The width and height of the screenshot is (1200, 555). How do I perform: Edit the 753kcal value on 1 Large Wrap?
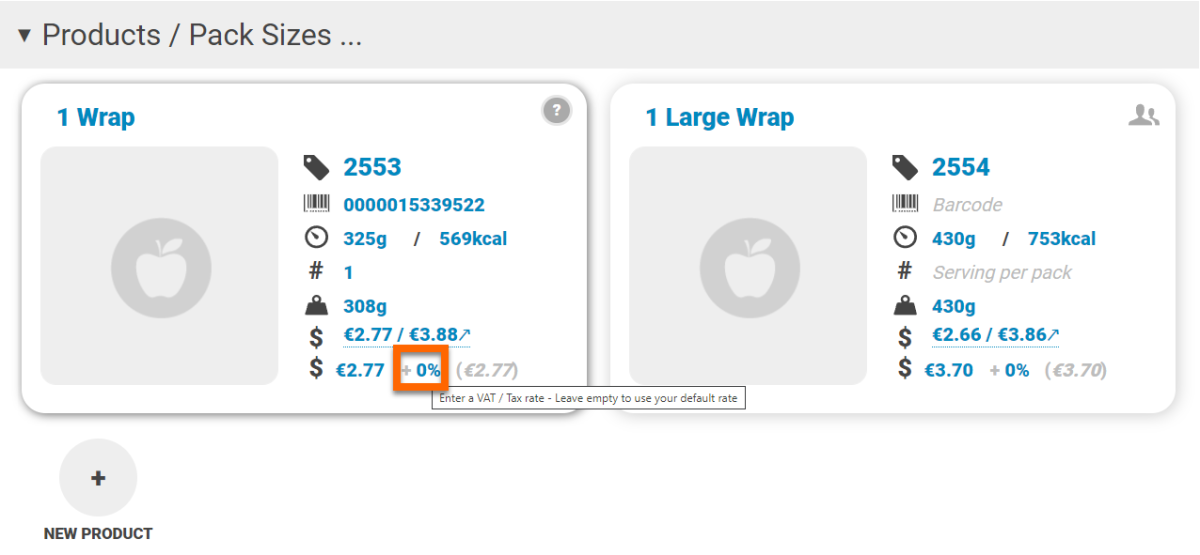tap(1061, 239)
